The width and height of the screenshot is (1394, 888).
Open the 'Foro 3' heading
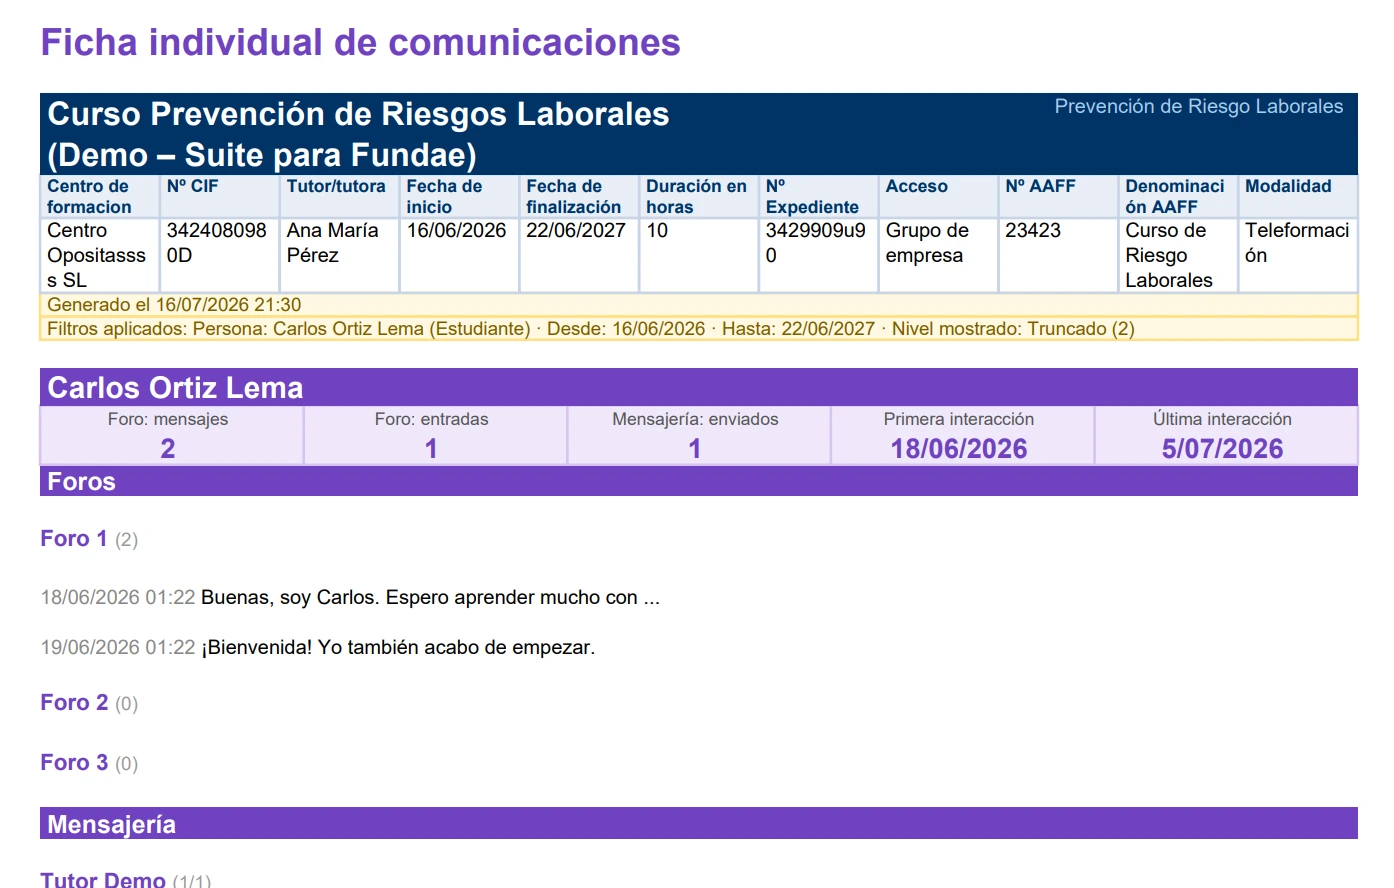click(x=74, y=762)
